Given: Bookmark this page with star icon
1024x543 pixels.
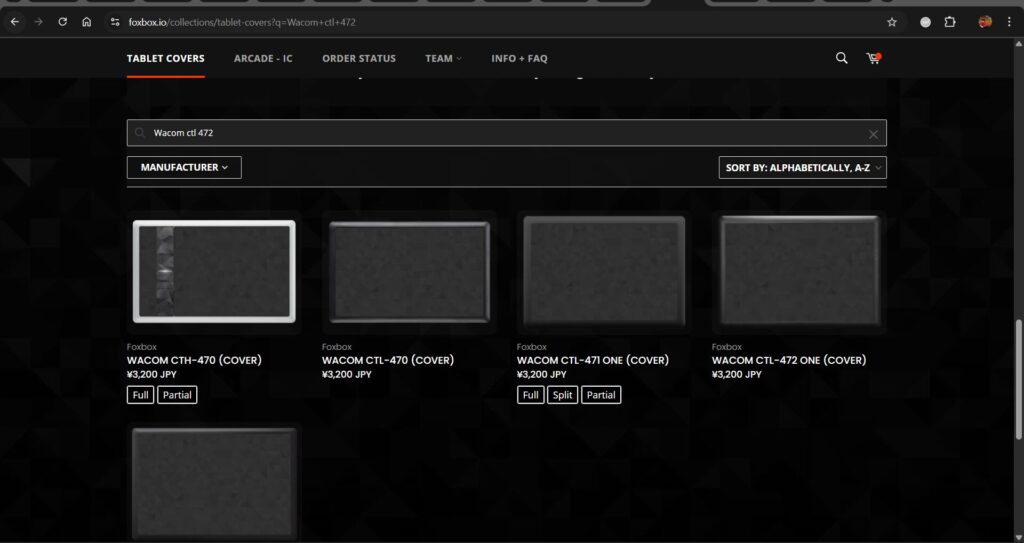Looking at the screenshot, I should click(x=891, y=22).
